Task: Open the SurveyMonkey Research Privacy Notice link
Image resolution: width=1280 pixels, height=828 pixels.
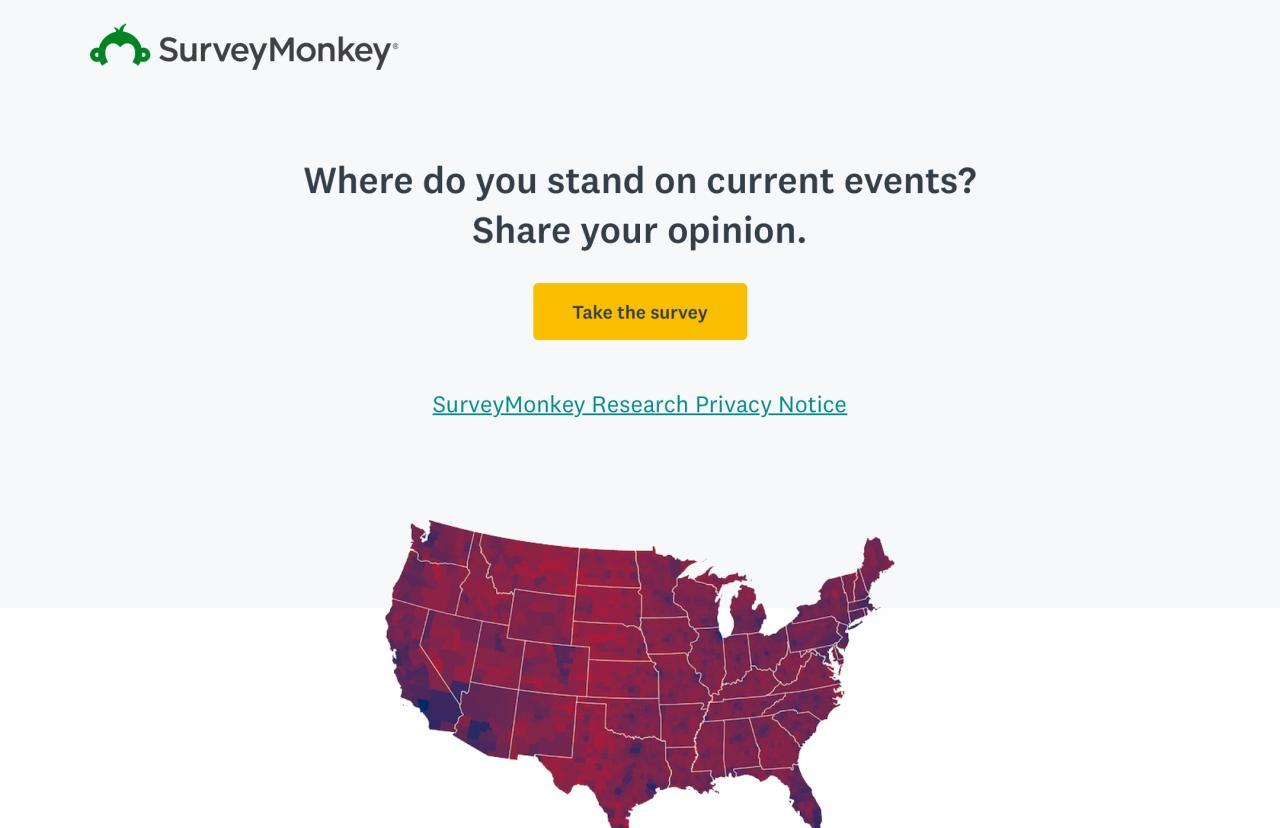Action: pyautogui.click(x=639, y=404)
